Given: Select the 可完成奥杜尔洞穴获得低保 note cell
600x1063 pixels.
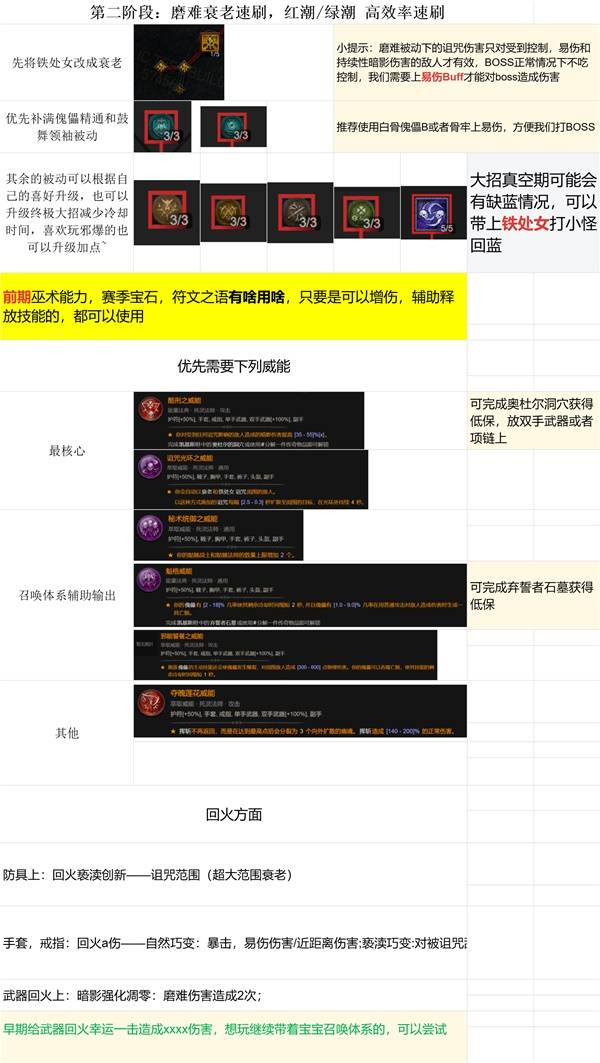Looking at the screenshot, I should click(533, 420).
